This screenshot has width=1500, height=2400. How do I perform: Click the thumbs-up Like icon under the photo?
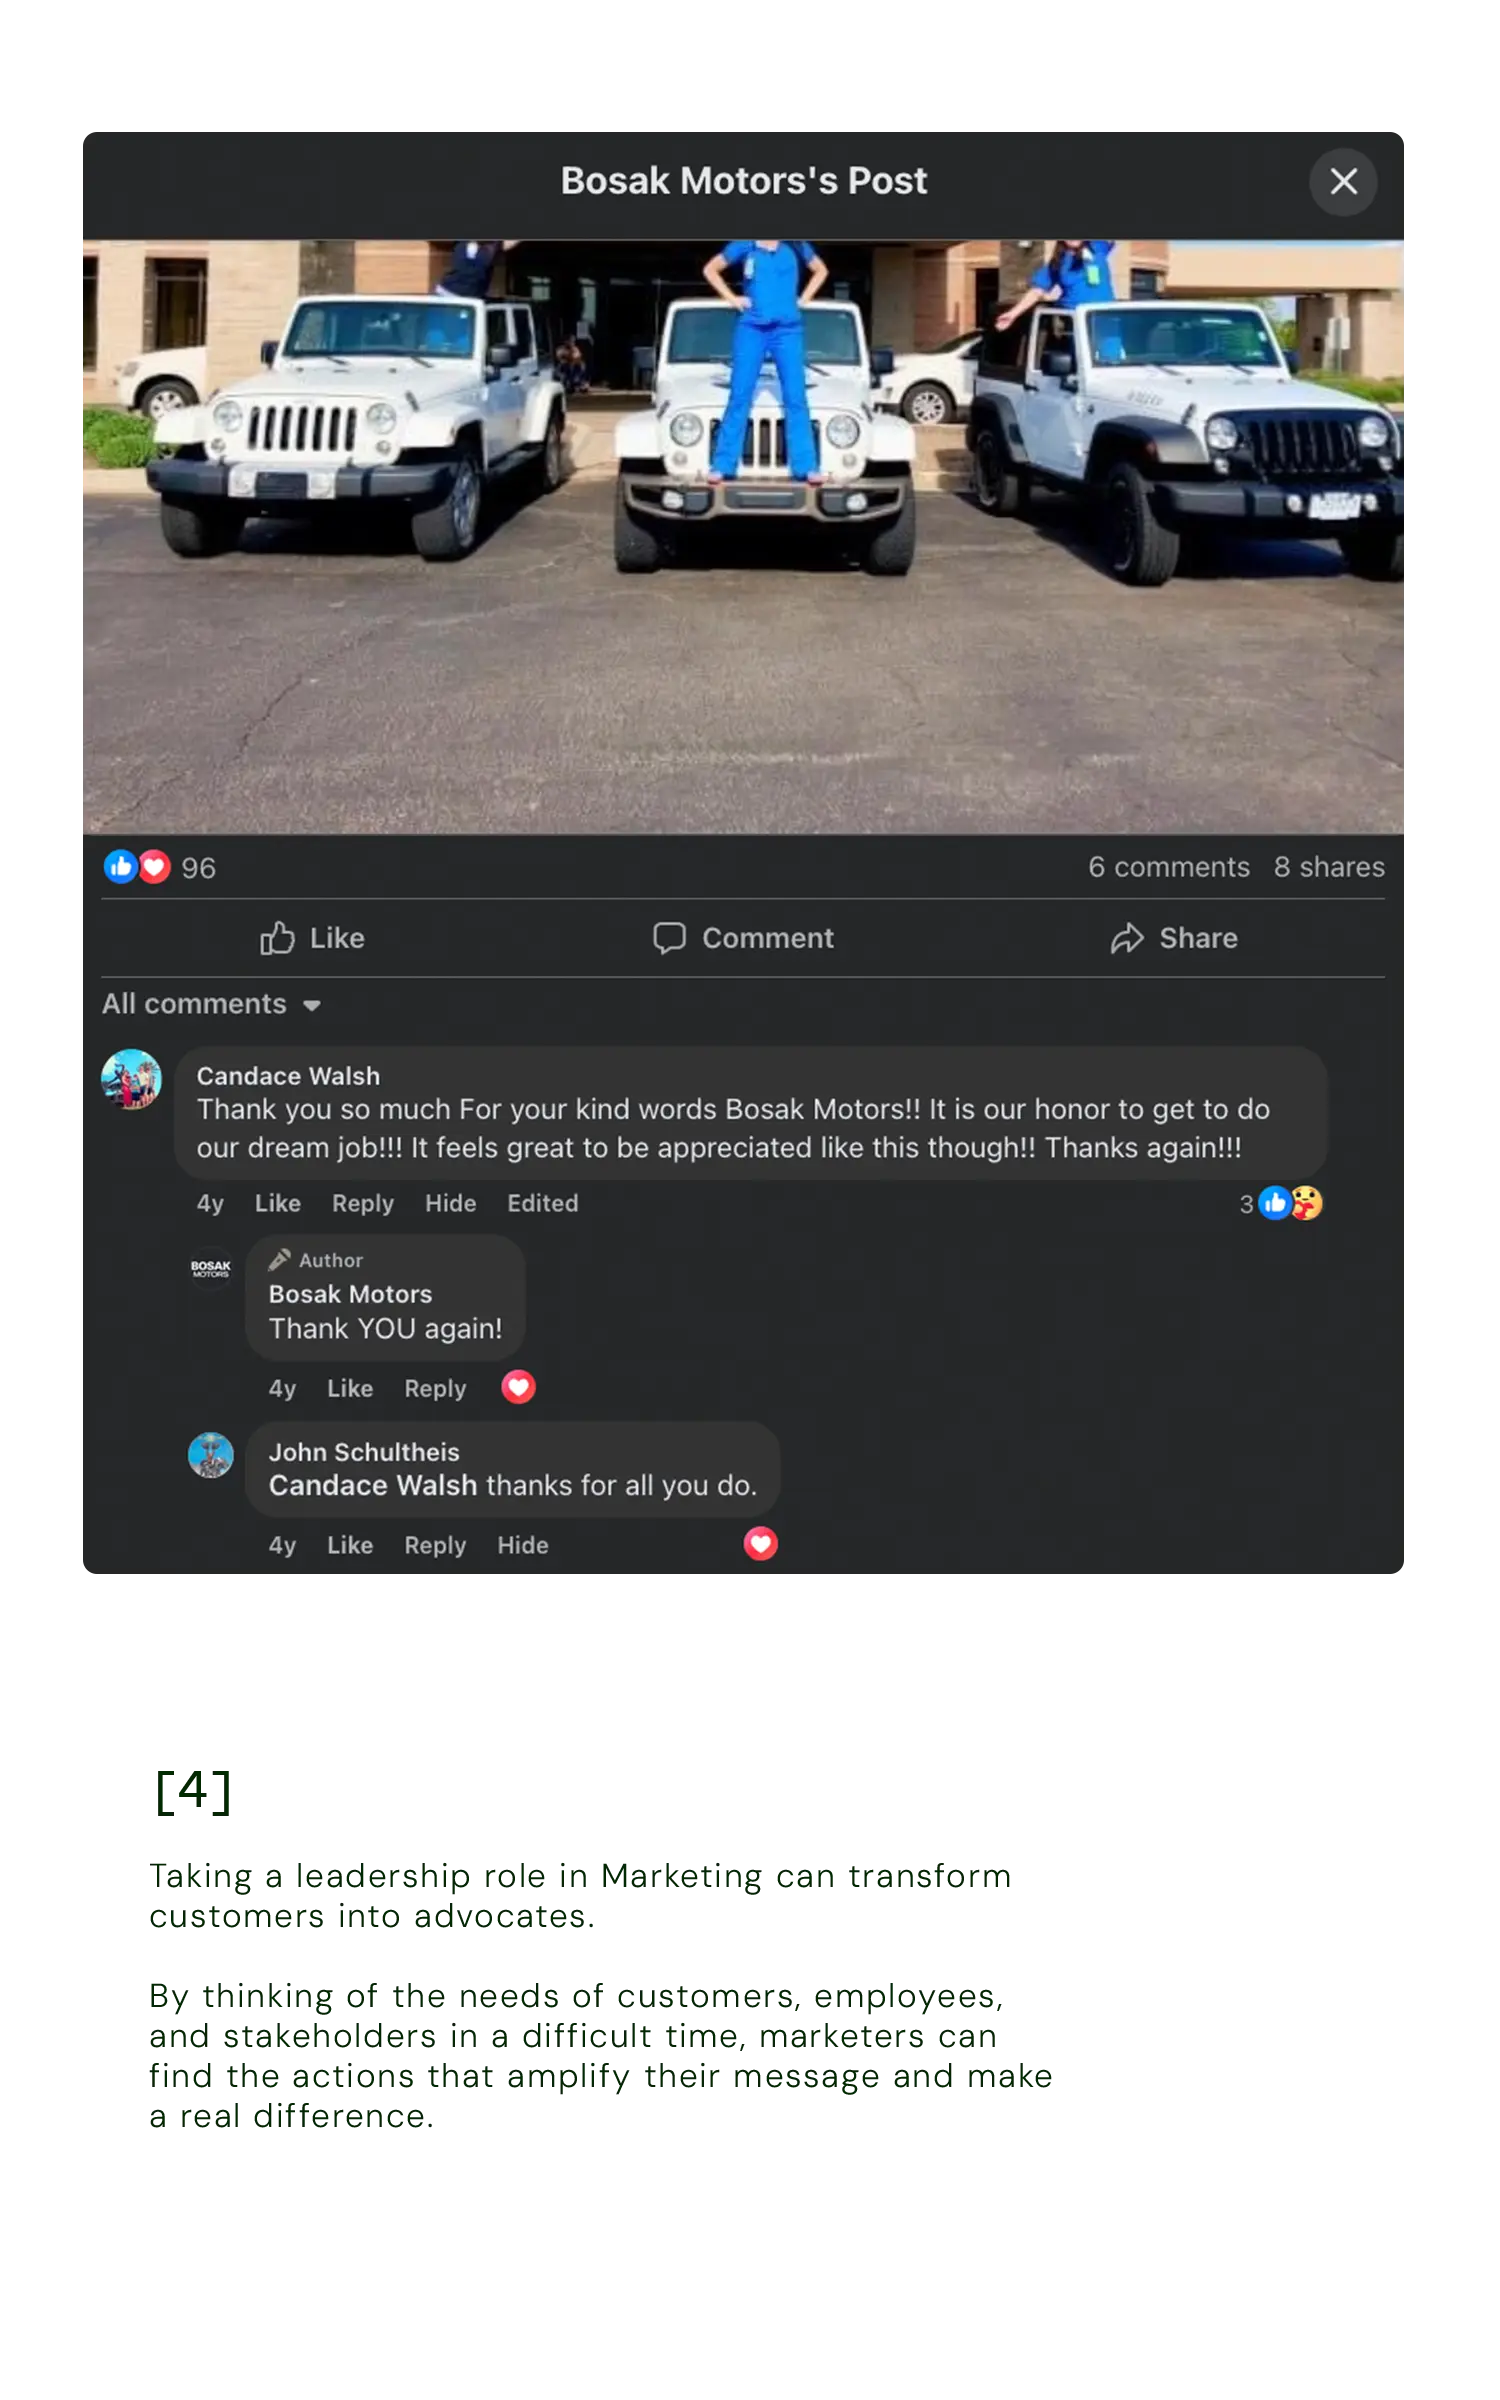[277, 937]
